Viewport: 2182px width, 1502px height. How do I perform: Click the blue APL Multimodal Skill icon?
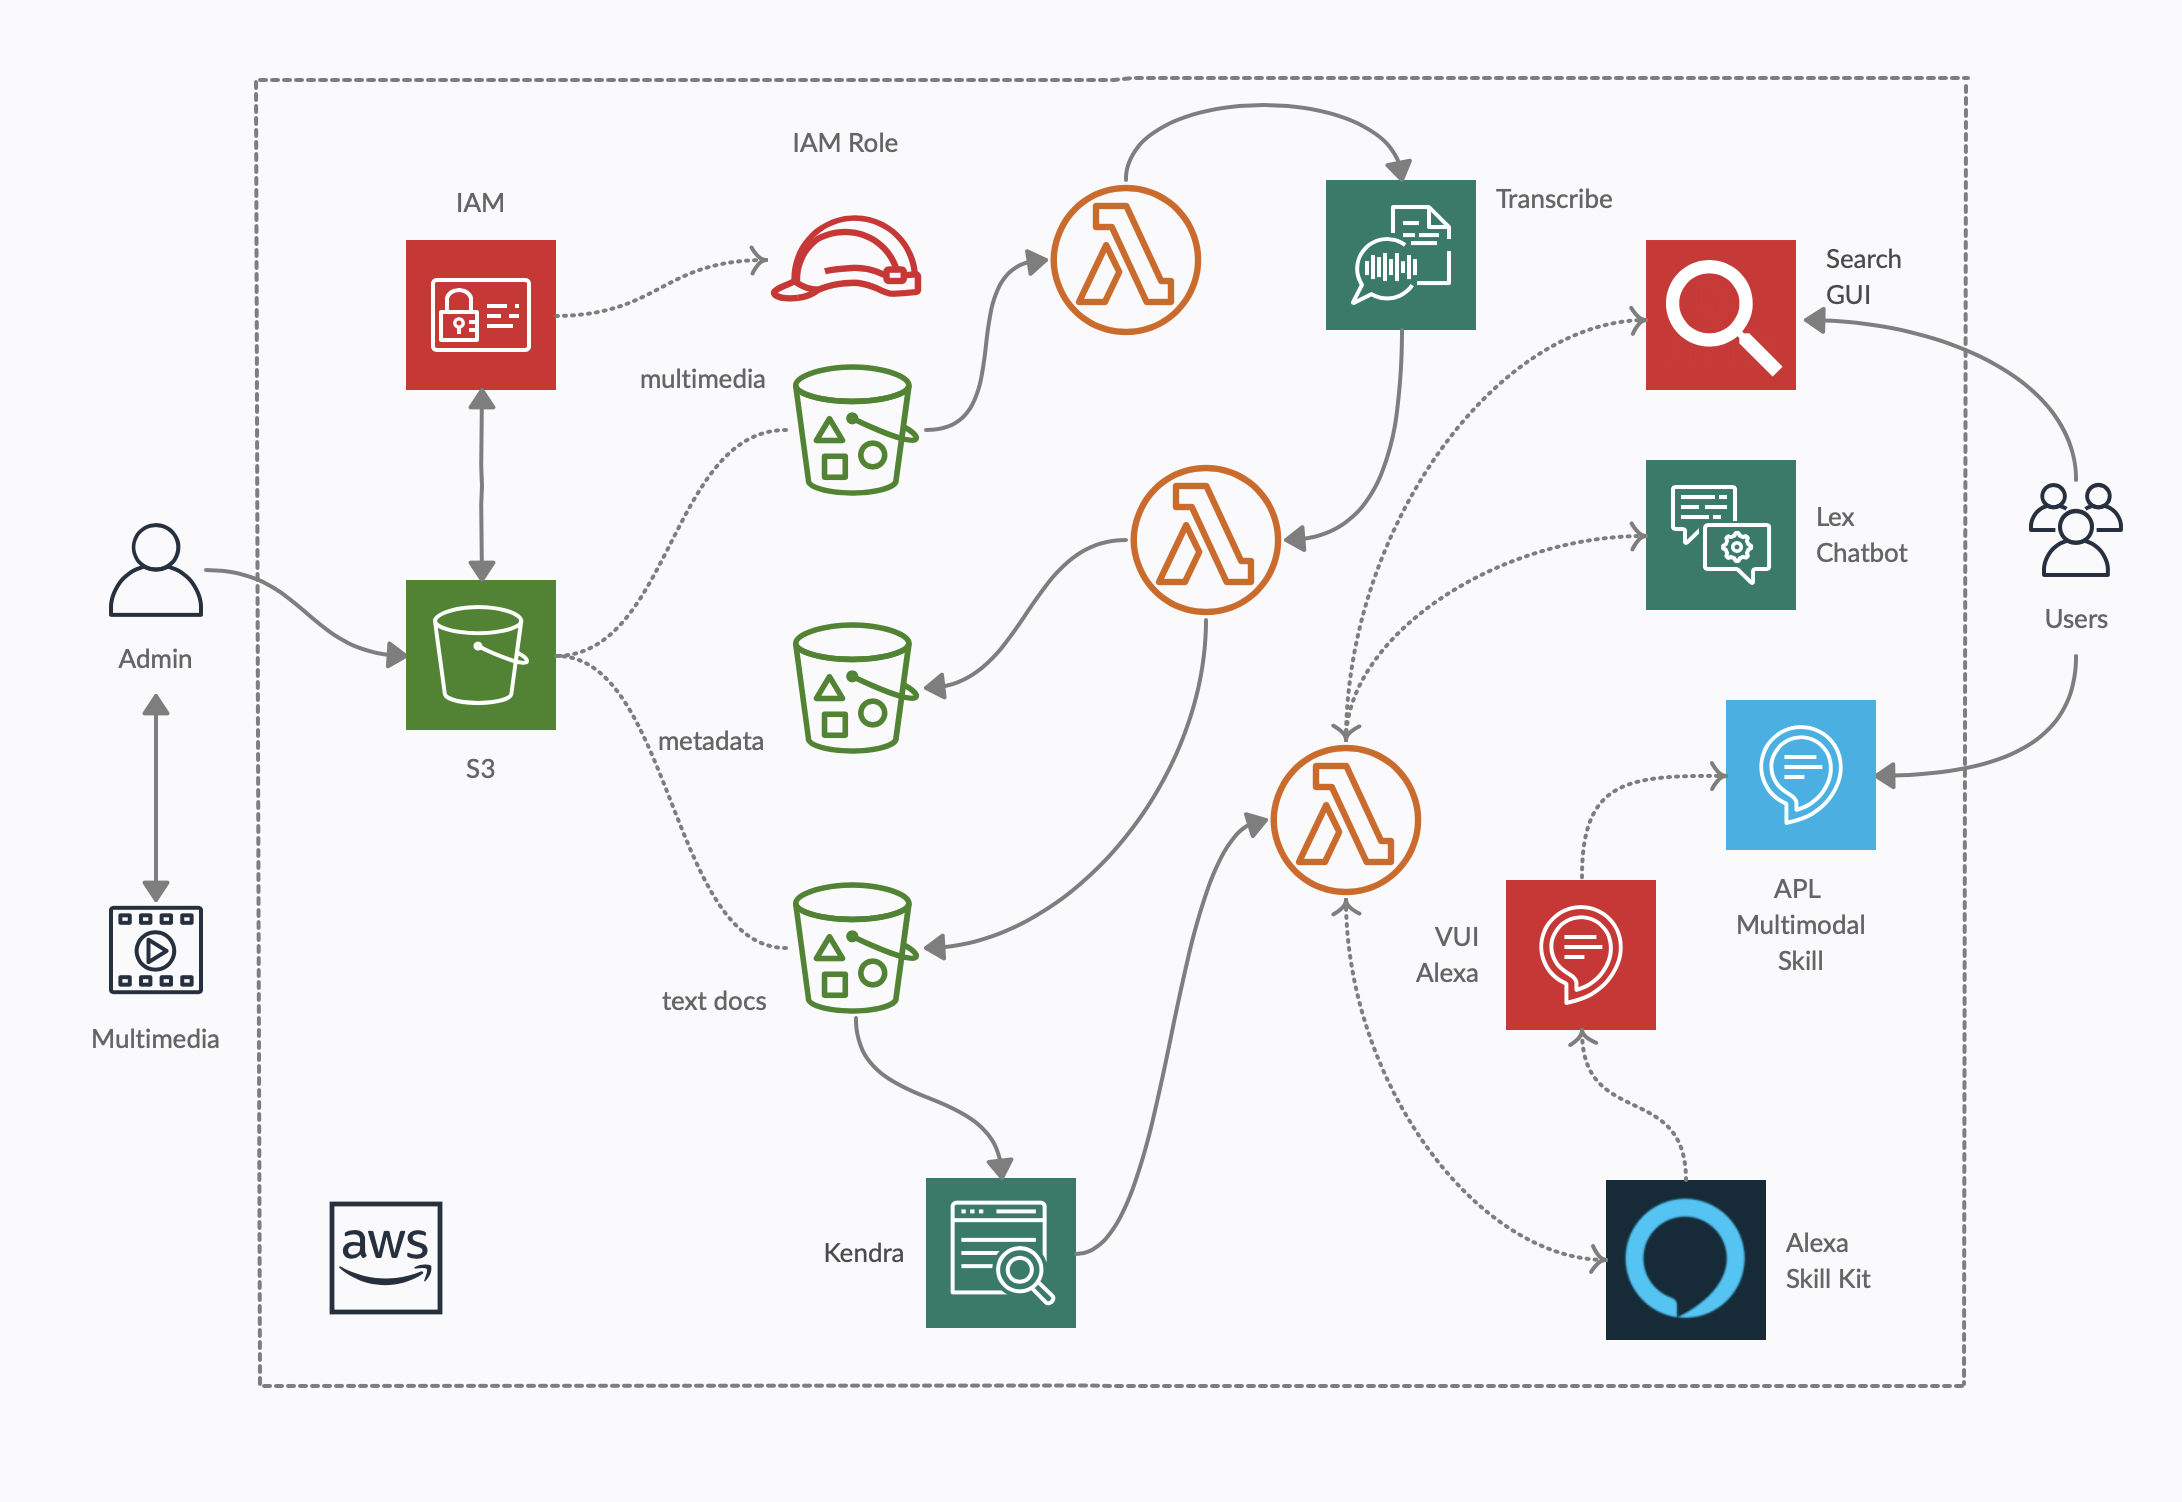pos(1800,775)
